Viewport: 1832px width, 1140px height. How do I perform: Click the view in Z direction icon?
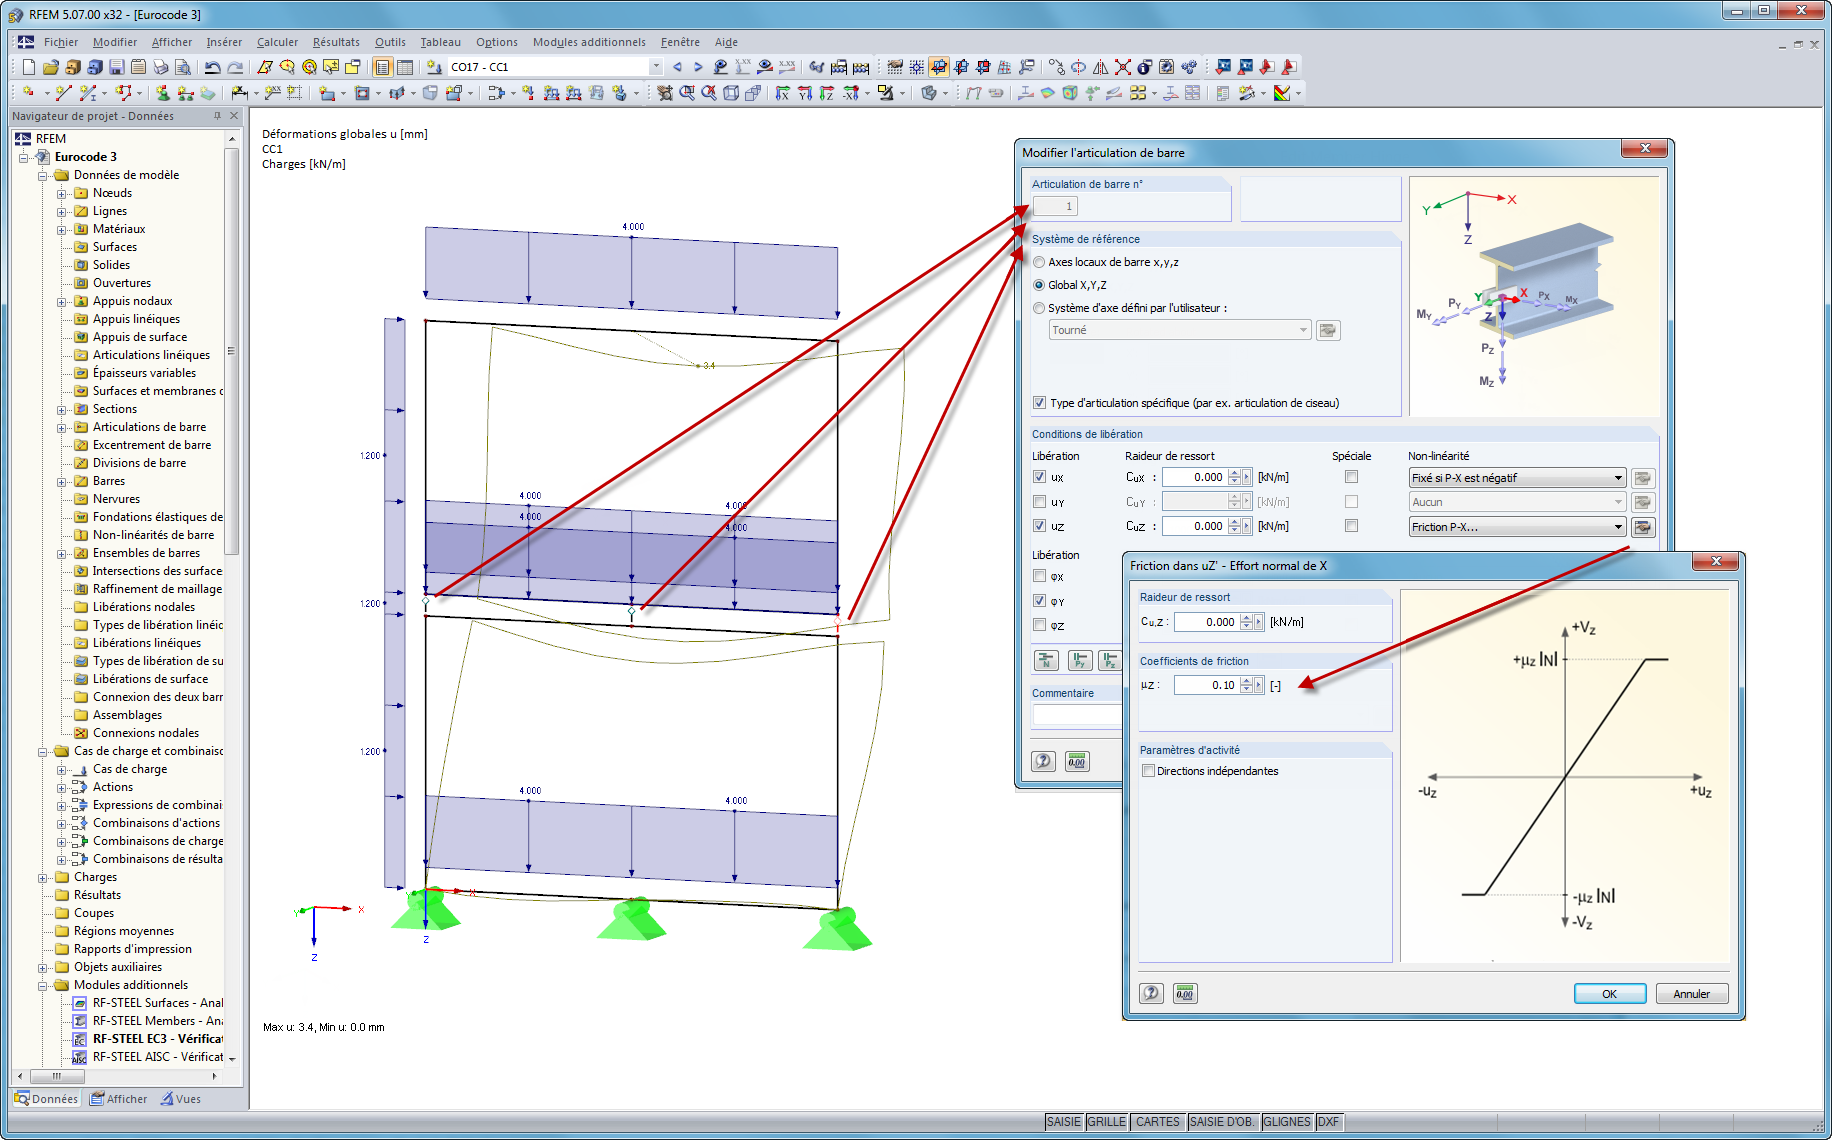tap(827, 93)
